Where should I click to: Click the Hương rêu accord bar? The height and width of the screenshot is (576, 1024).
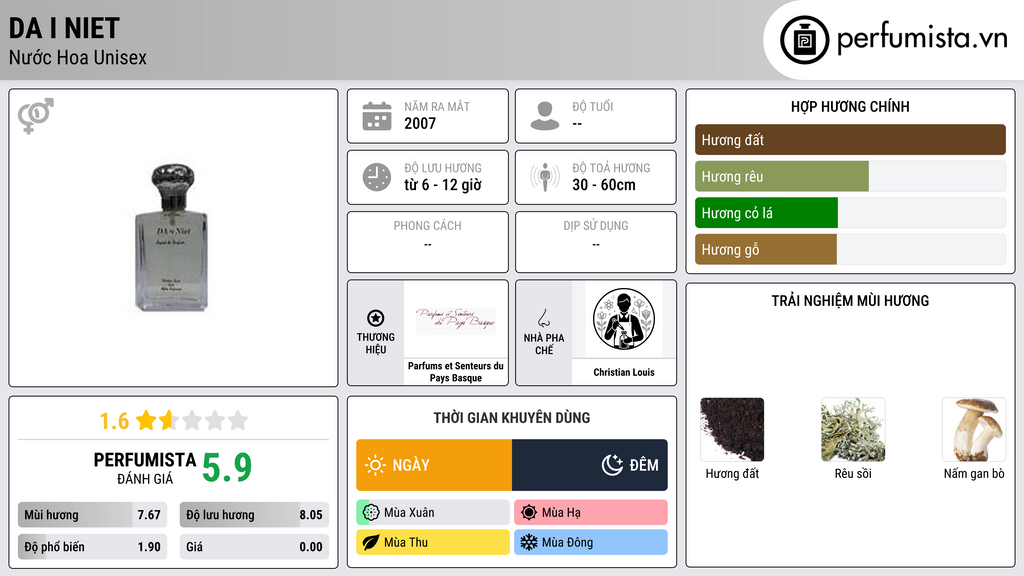[x=850, y=176]
